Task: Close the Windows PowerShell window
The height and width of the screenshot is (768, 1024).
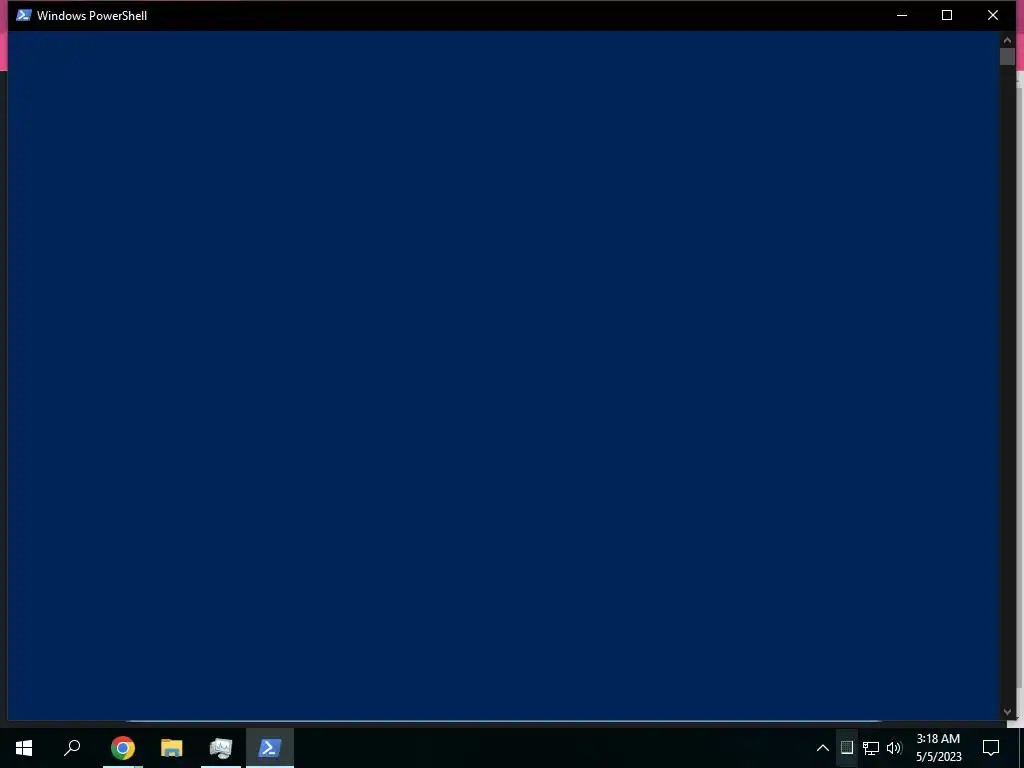Action: click(993, 15)
